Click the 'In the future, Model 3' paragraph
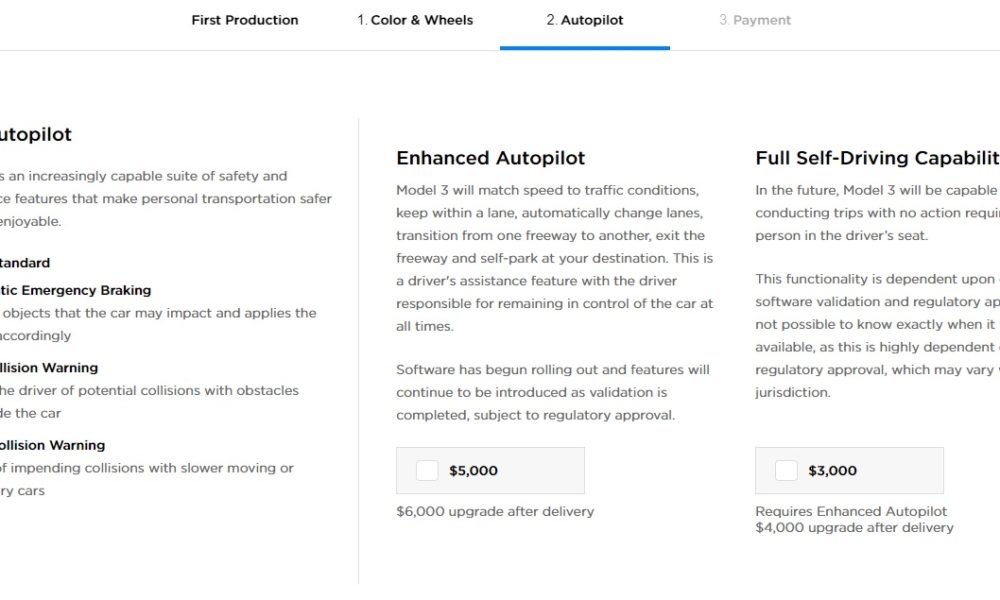The height and width of the screenshot is (600, 1000). (878, 213)
